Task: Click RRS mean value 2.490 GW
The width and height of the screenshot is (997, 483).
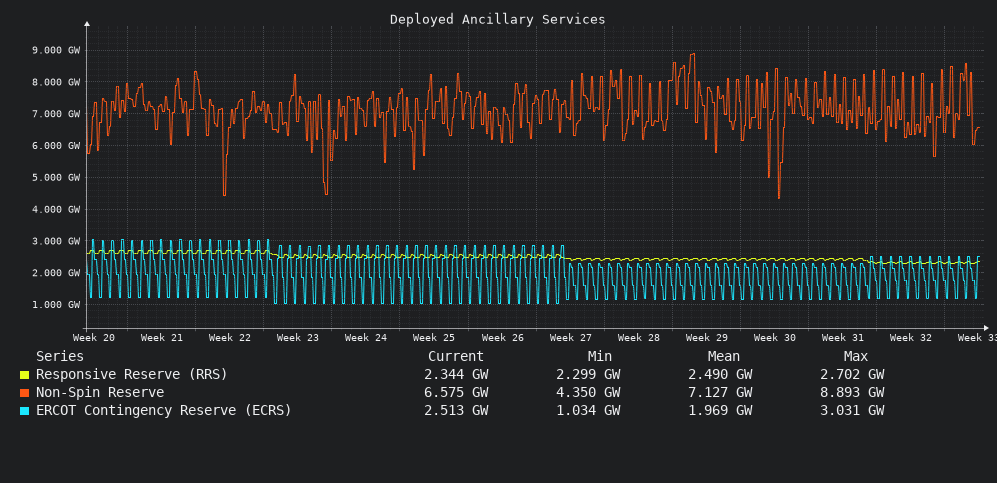Action: coord(720,375)
